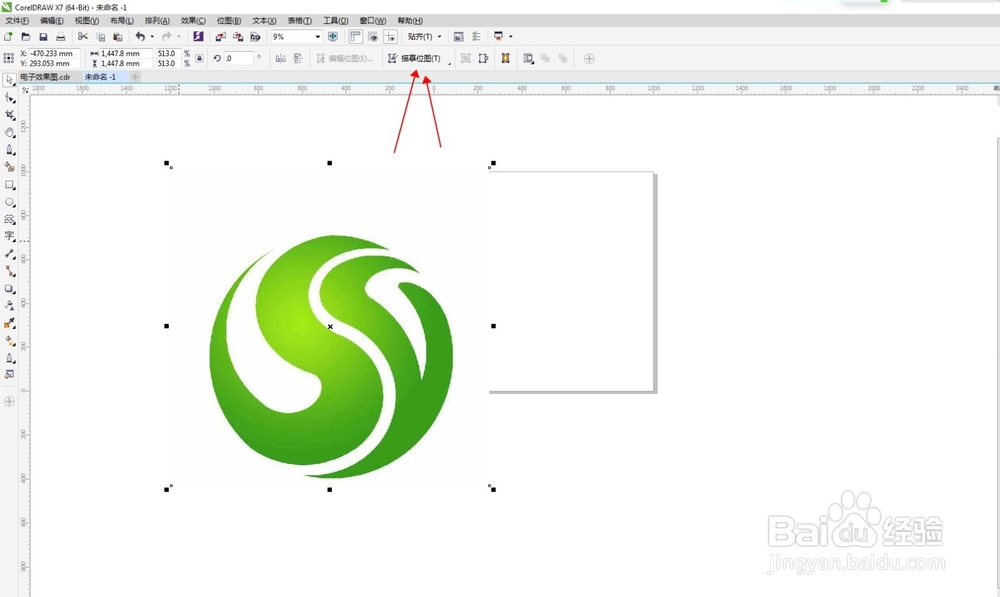Select the Text tool
Viewport: 1000px width, 597px height.
pyautogui.click(x=9, y=236)
